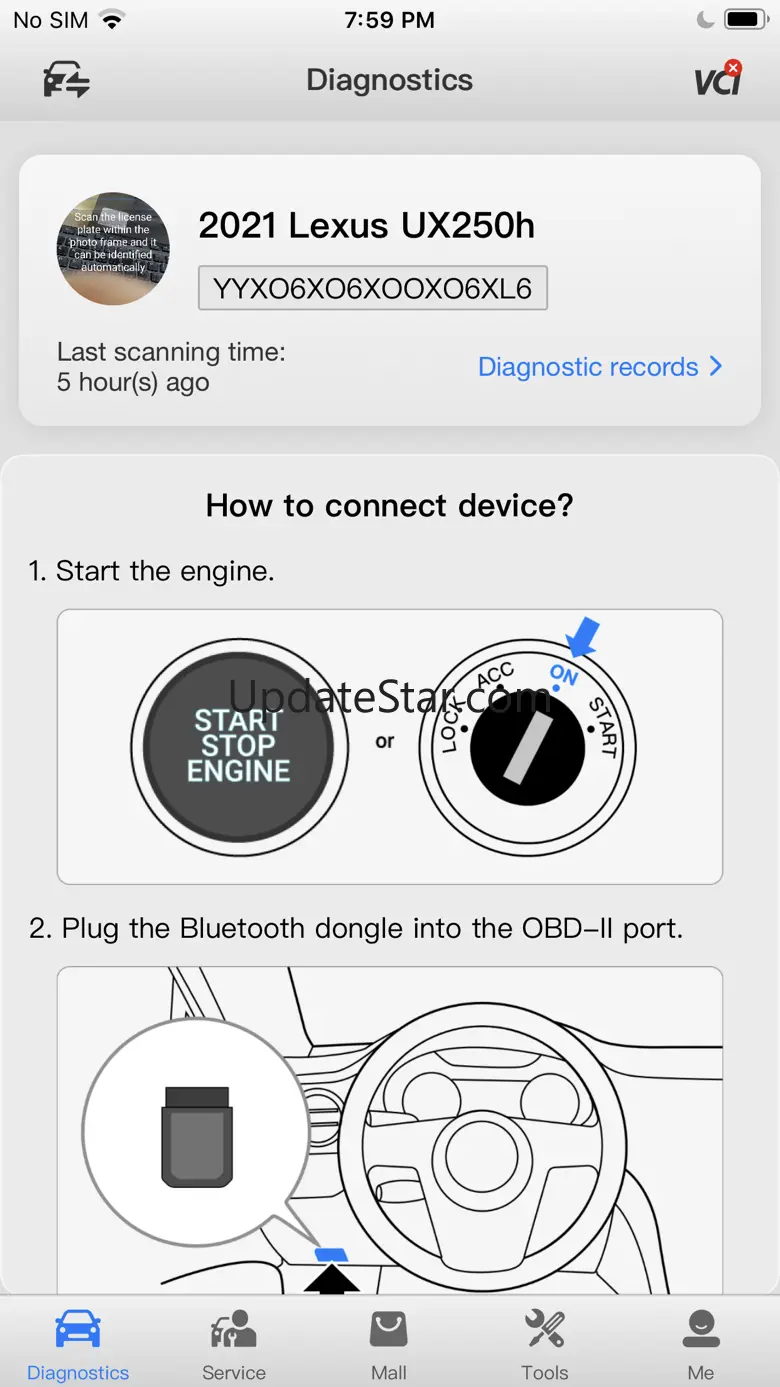Tap the battery indicator in status bar

(x=745, y=20)
